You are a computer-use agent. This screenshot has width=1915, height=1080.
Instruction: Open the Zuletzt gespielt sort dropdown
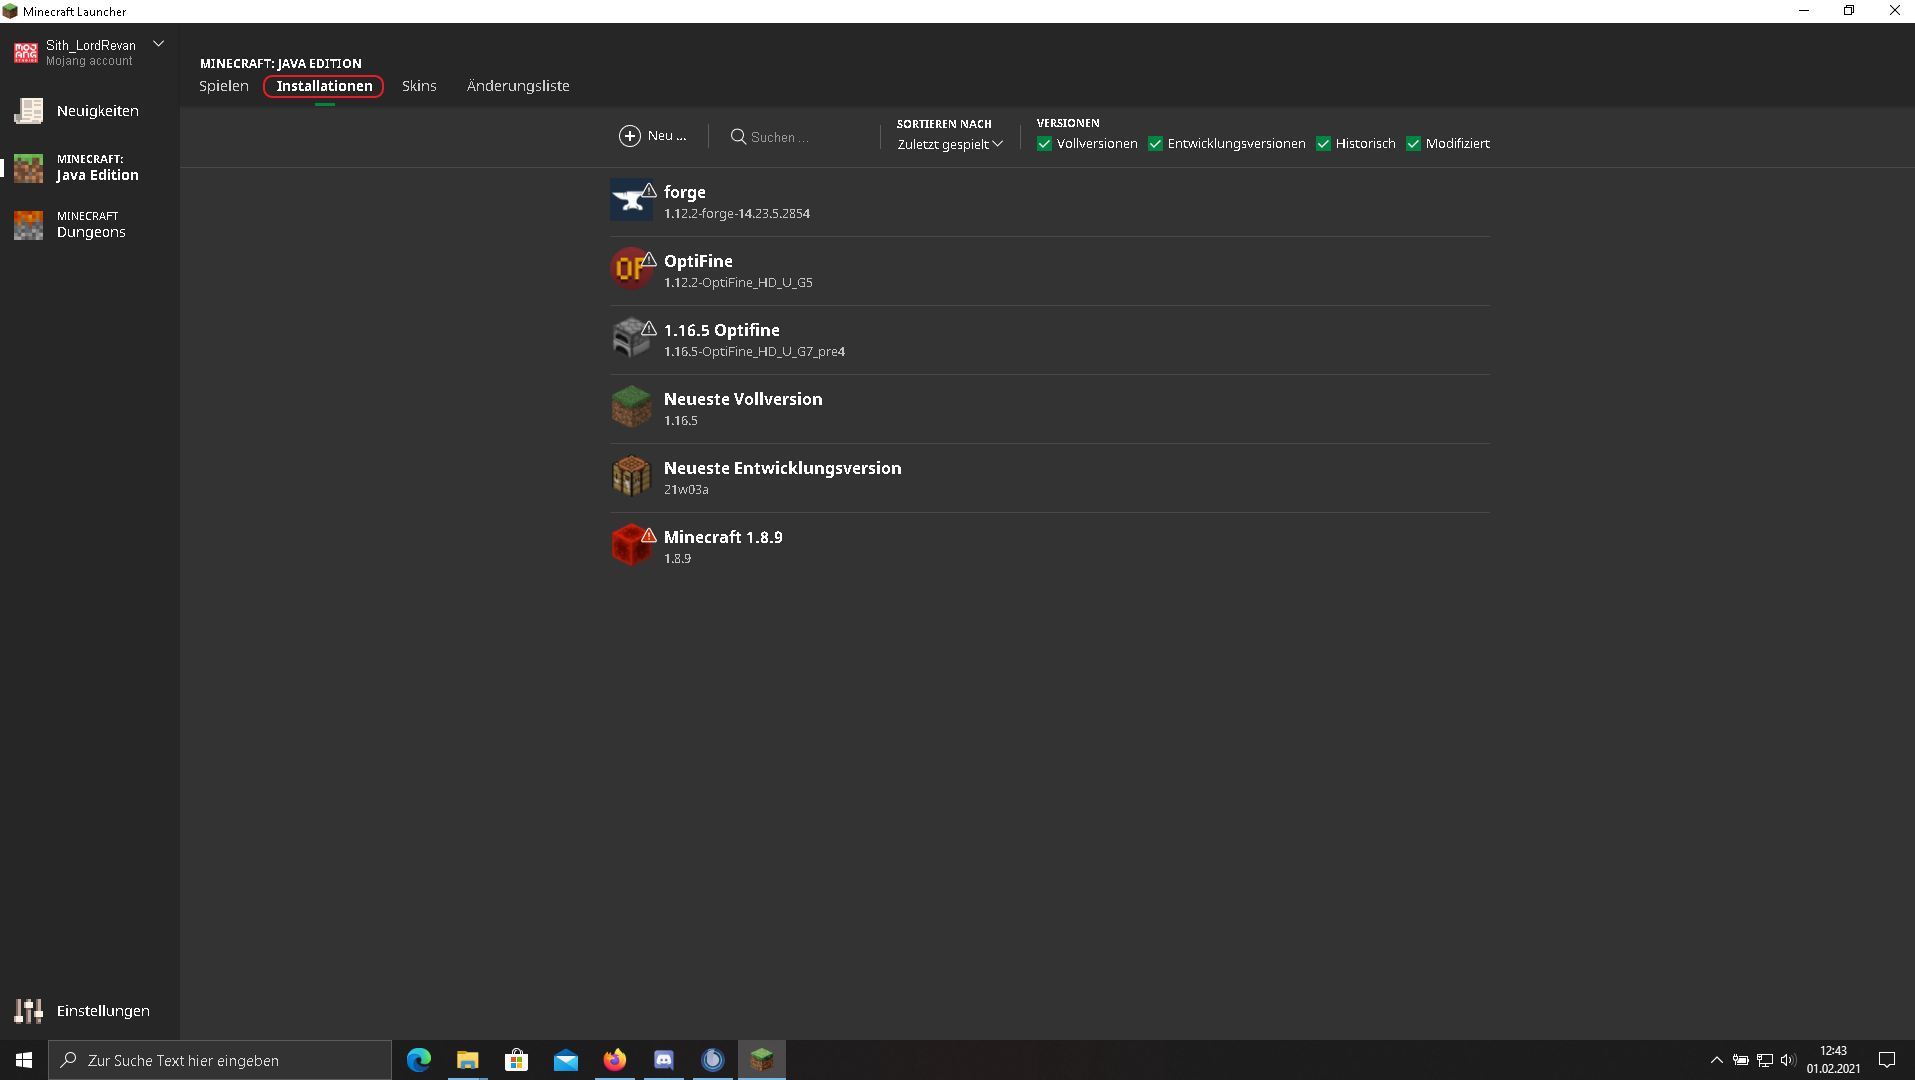[950, 144]
